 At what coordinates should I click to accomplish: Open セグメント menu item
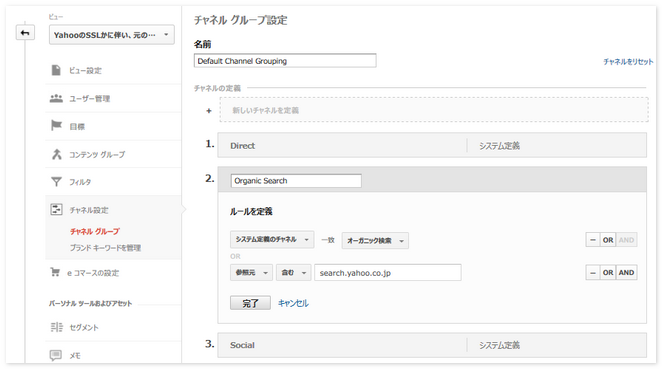point(84,328)
